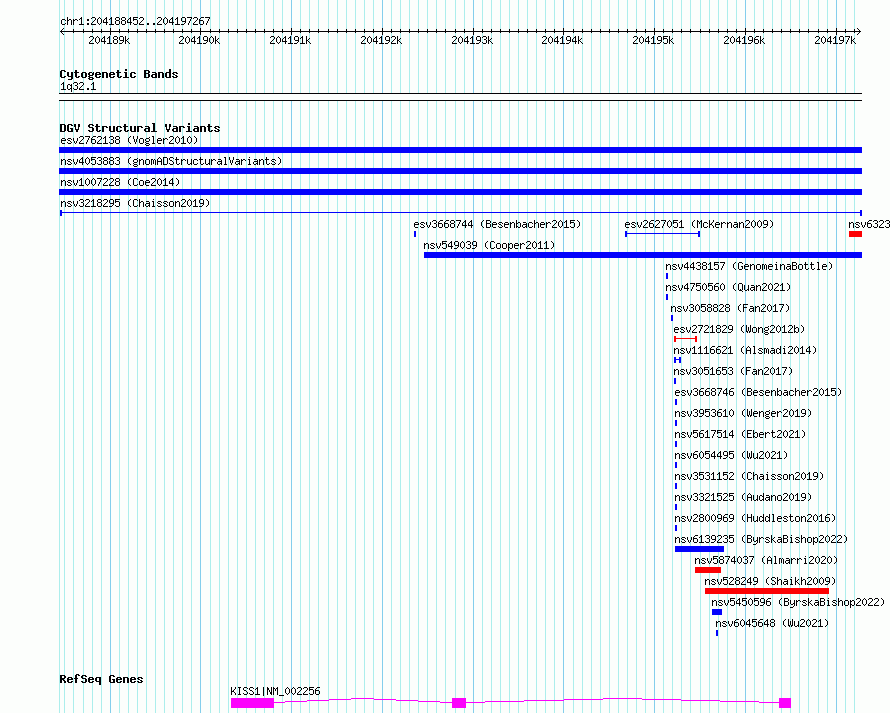Viewport: 890px width, 713px height.
Task: Select nsv5874037 (Almarri2020) label
Action: (x=766, y=560)
